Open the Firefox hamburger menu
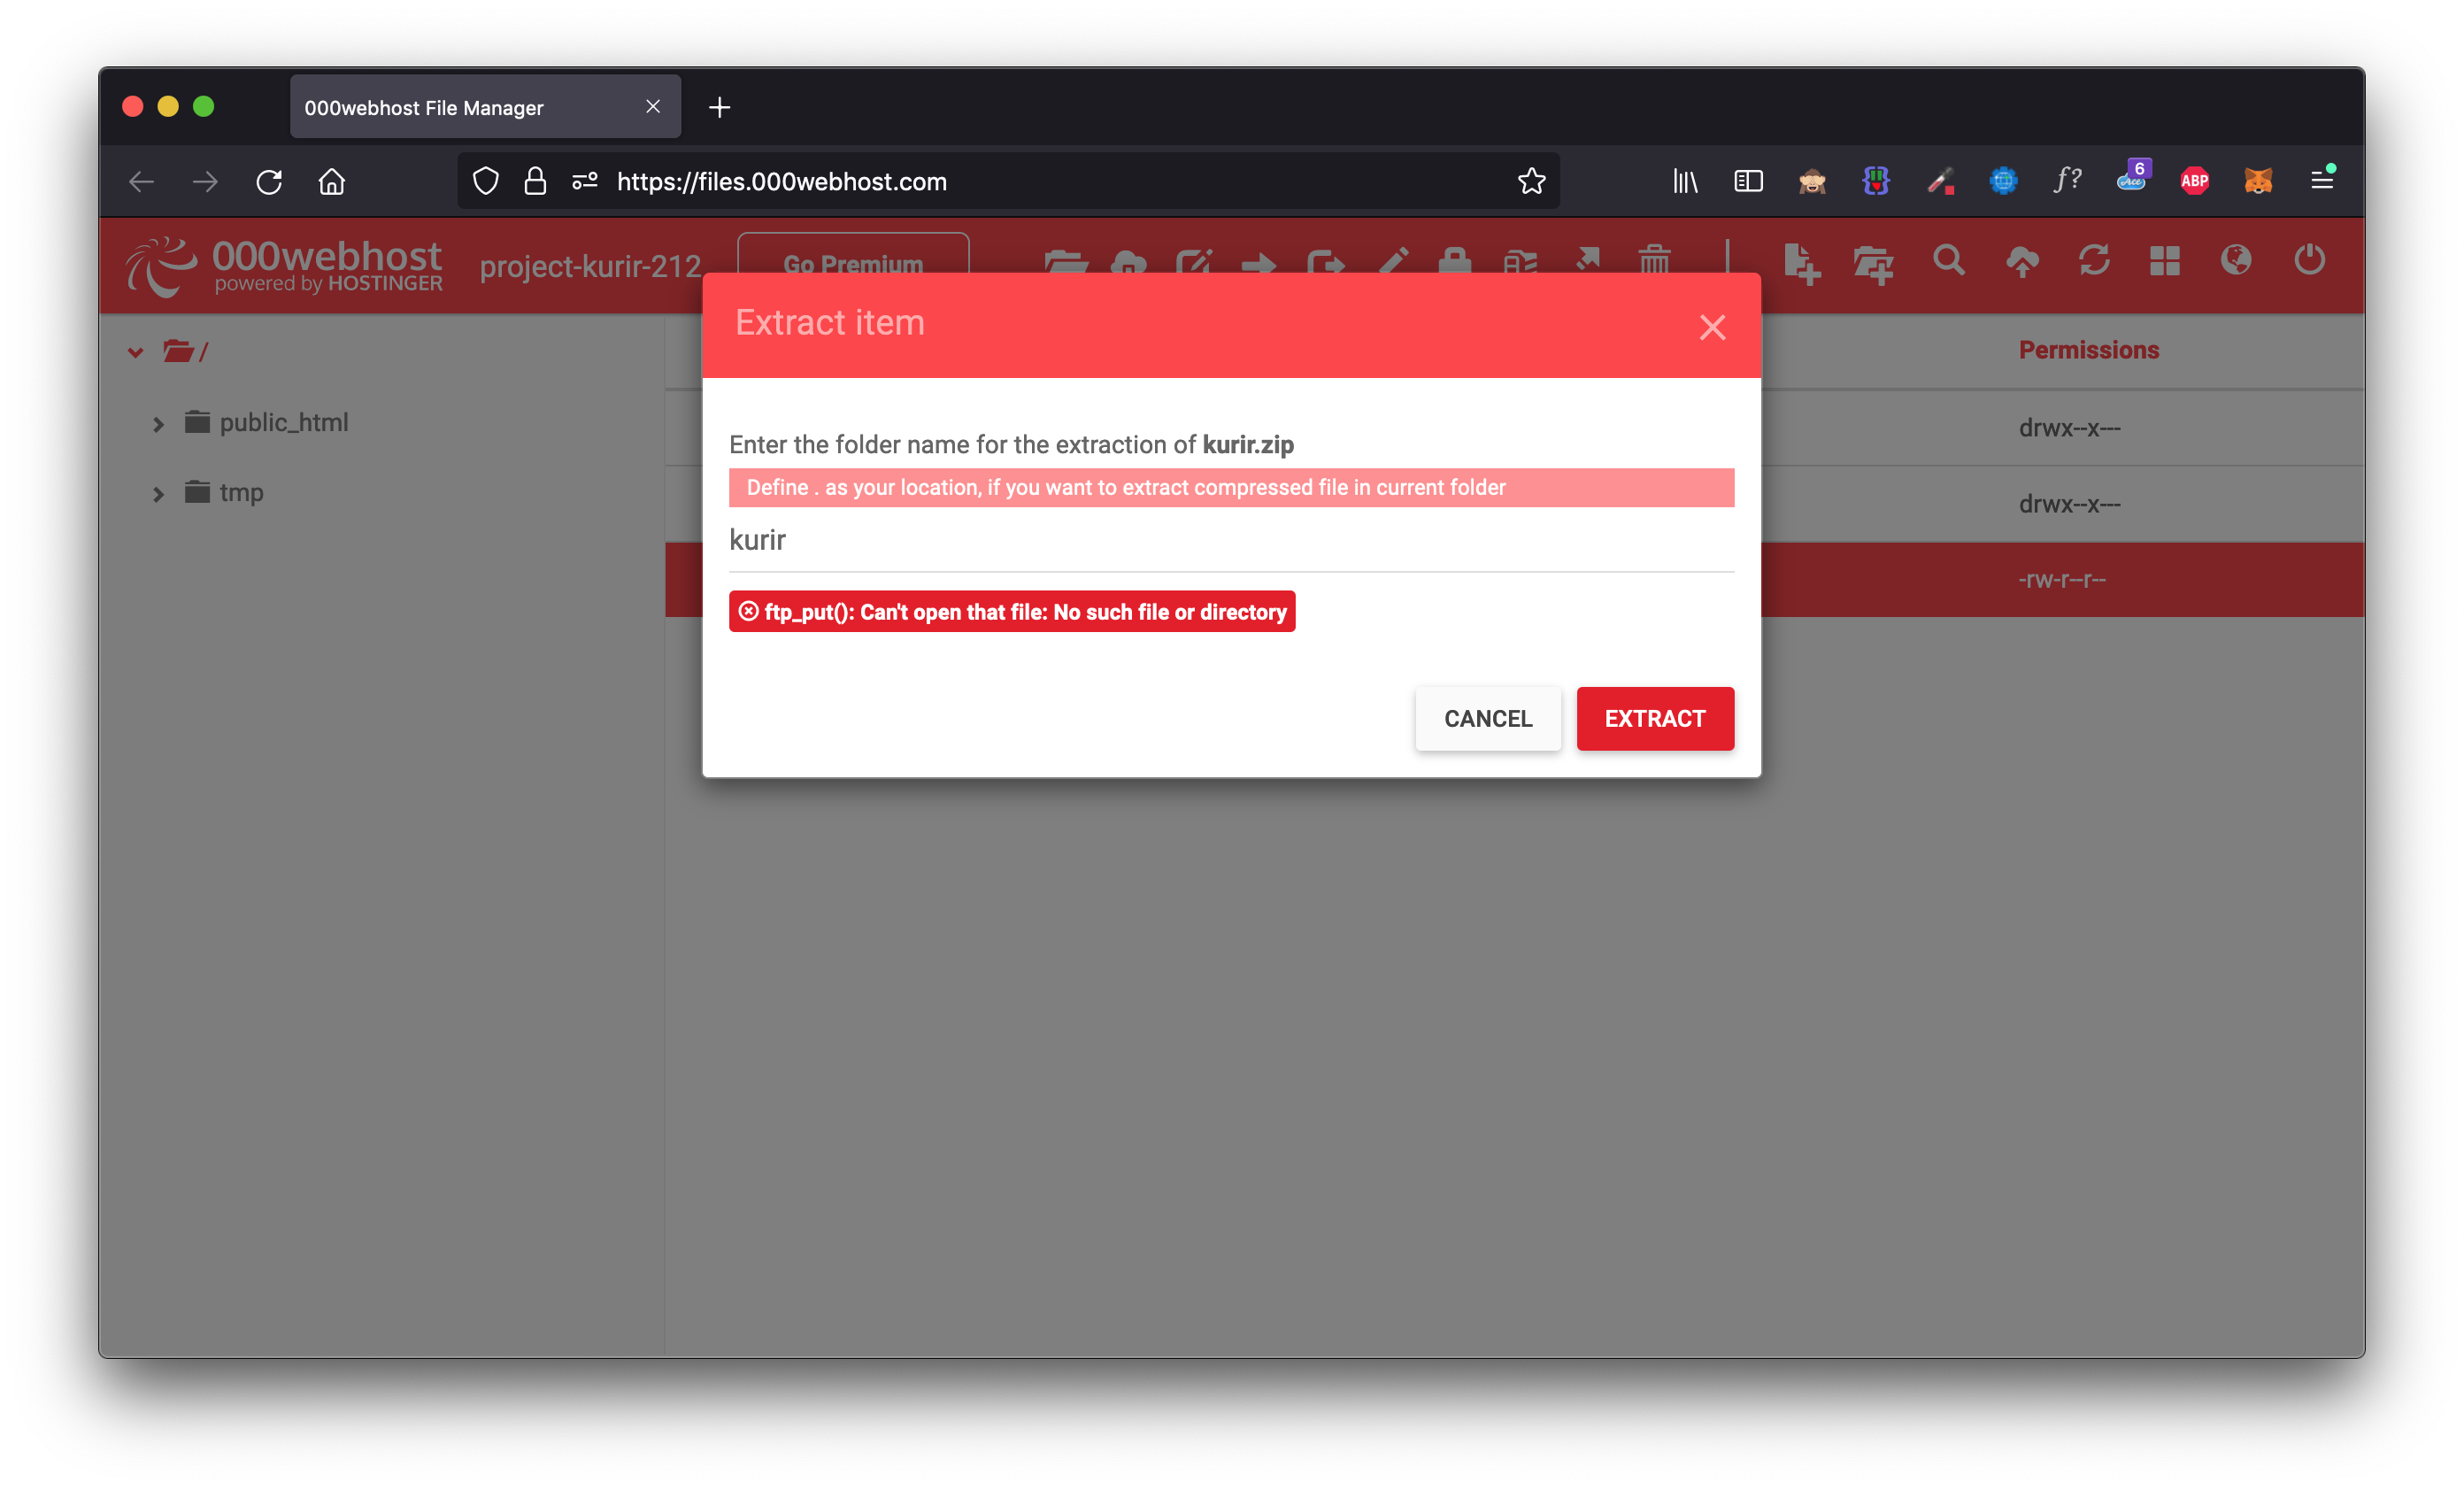 pos(2321,181)
